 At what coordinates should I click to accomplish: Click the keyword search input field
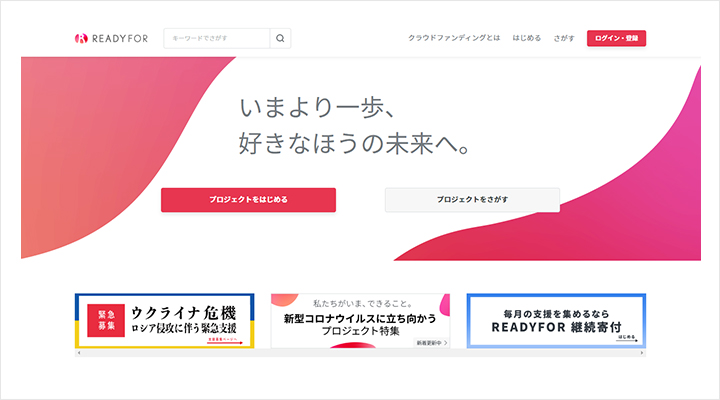(216, 39)
